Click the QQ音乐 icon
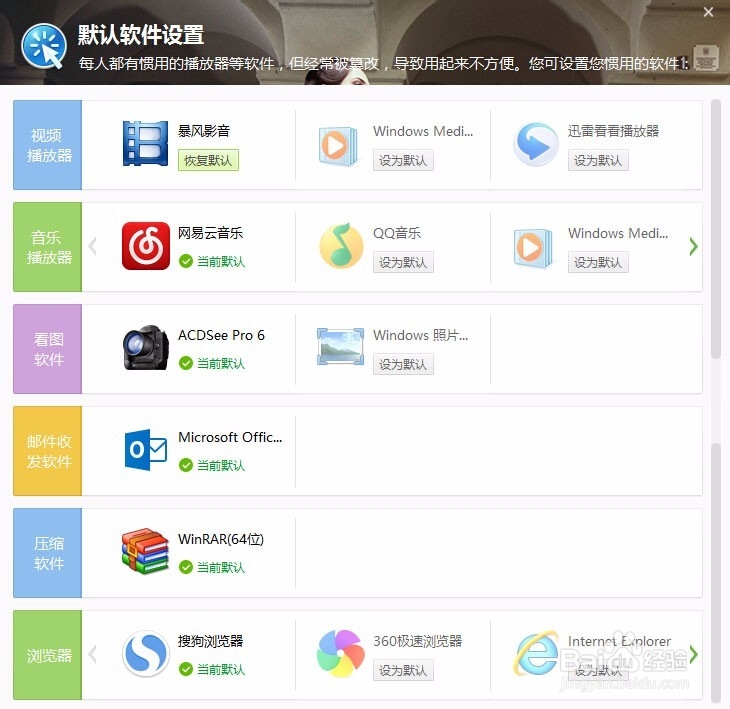 pos(341,246)
